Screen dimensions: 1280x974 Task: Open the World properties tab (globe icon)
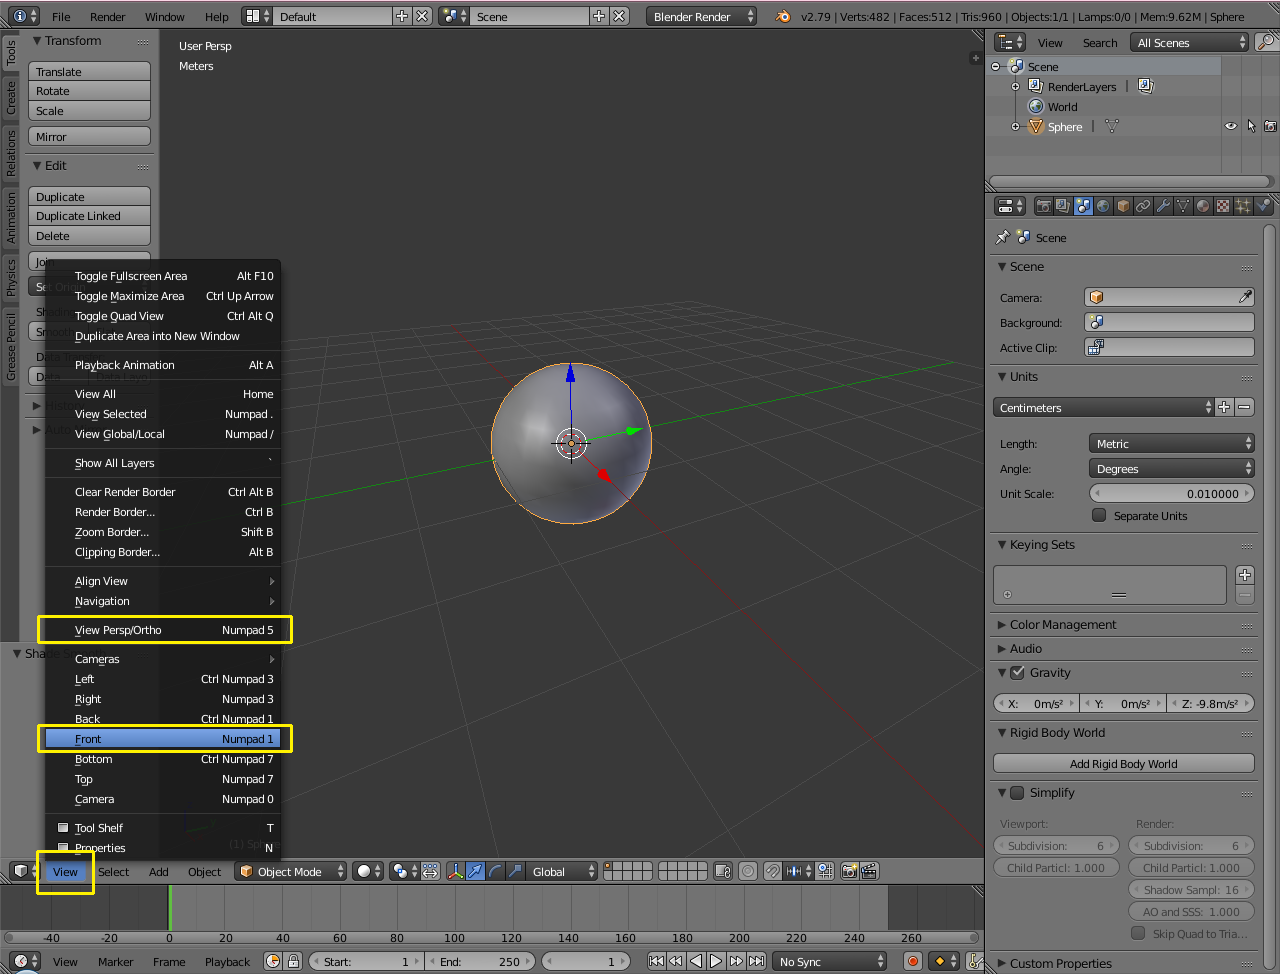(1103, 206)
